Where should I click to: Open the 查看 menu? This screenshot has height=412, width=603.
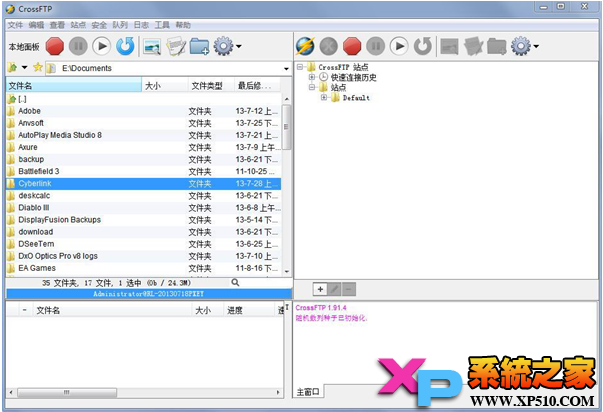(x=57, y=25)
